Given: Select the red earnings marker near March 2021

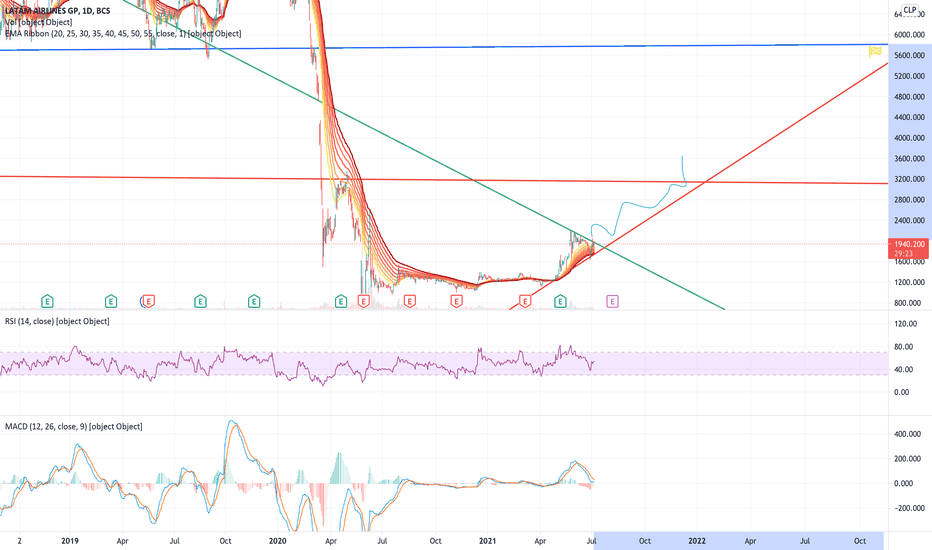Looking at the screenshot, I should pyautogui.click(x=525, y=301).
